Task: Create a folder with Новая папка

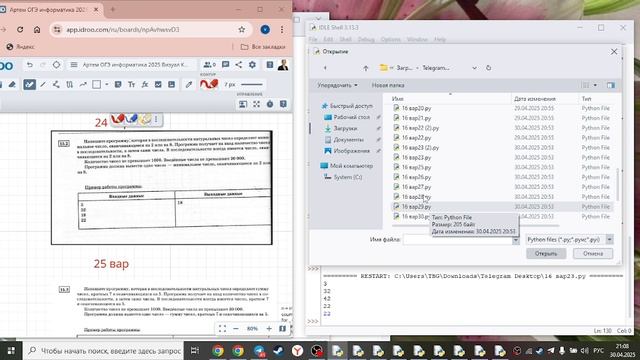Action: (388, 85)
